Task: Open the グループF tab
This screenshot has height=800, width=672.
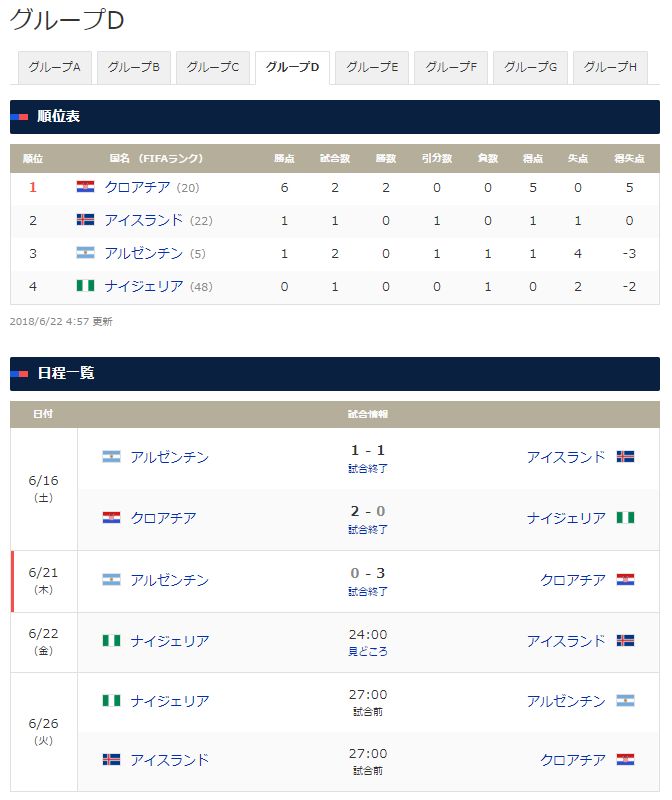Action: pos(451,67)
